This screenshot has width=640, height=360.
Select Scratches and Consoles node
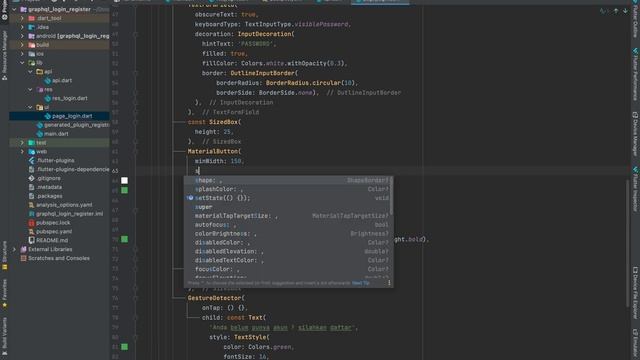coord(55,258)
